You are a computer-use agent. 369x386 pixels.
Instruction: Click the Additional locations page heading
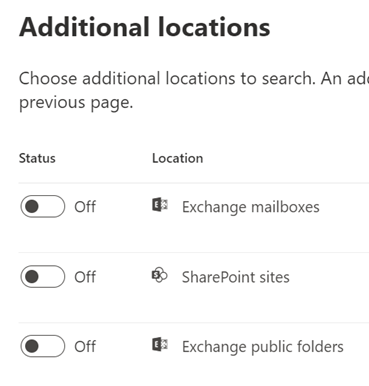tap(145, 27)
